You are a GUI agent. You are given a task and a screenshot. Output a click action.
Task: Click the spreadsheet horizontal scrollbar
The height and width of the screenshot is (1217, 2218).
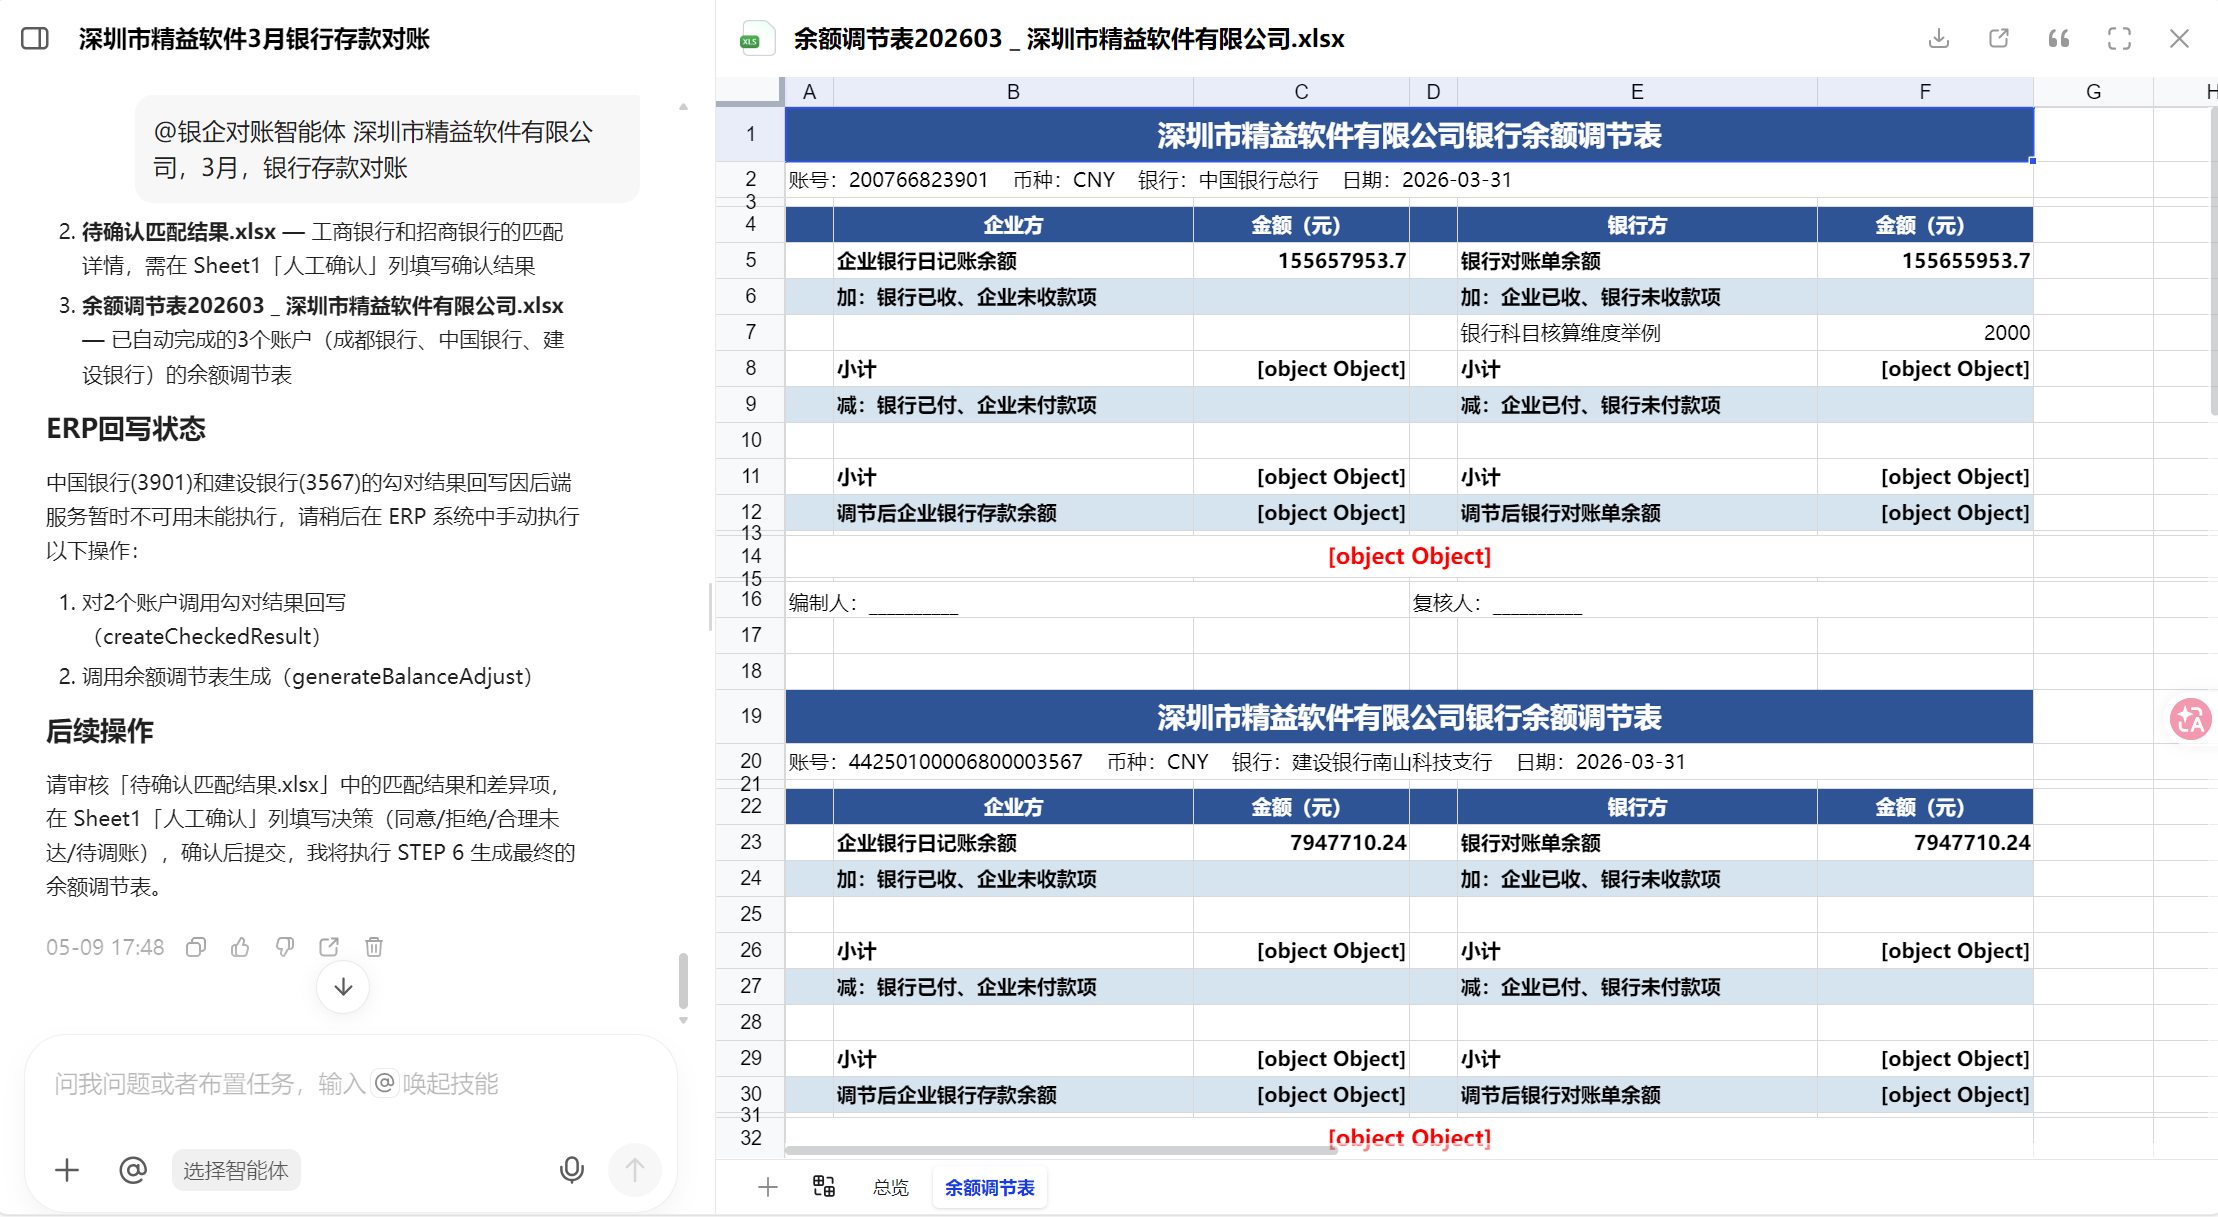(x=1060, y=1150)
